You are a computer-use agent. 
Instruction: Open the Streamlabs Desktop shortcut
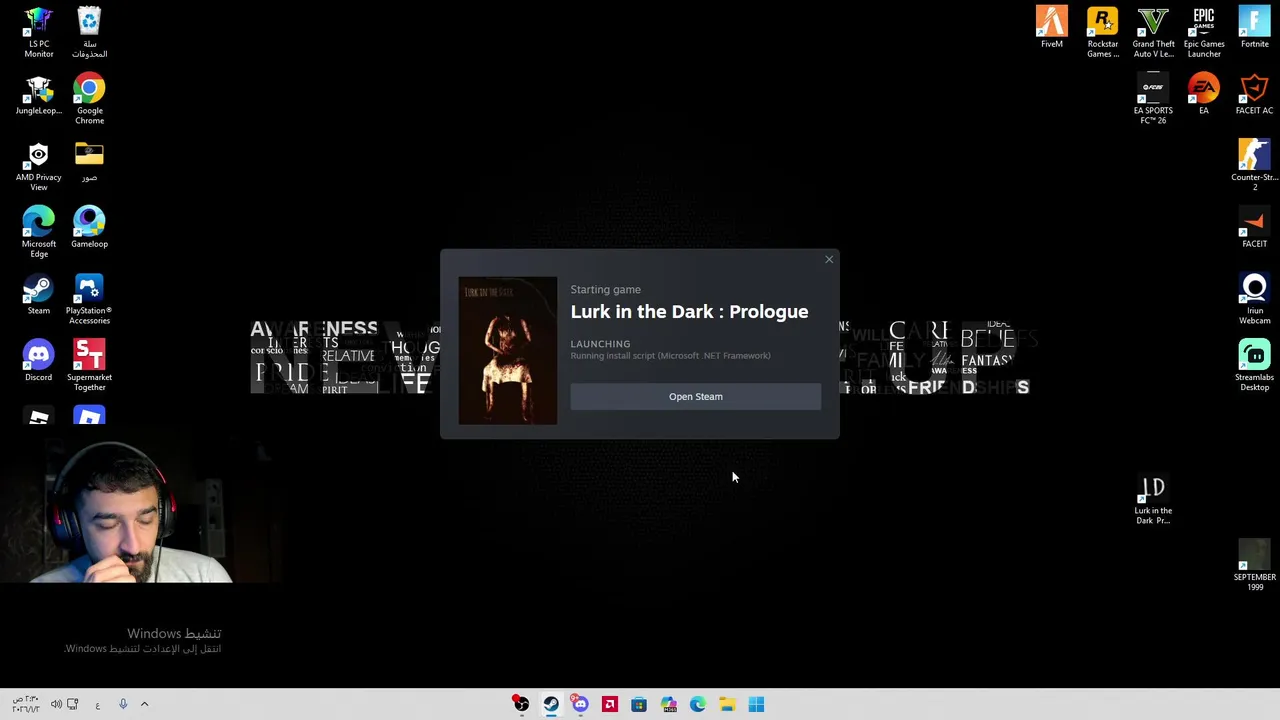click(x=1254, y=366)
